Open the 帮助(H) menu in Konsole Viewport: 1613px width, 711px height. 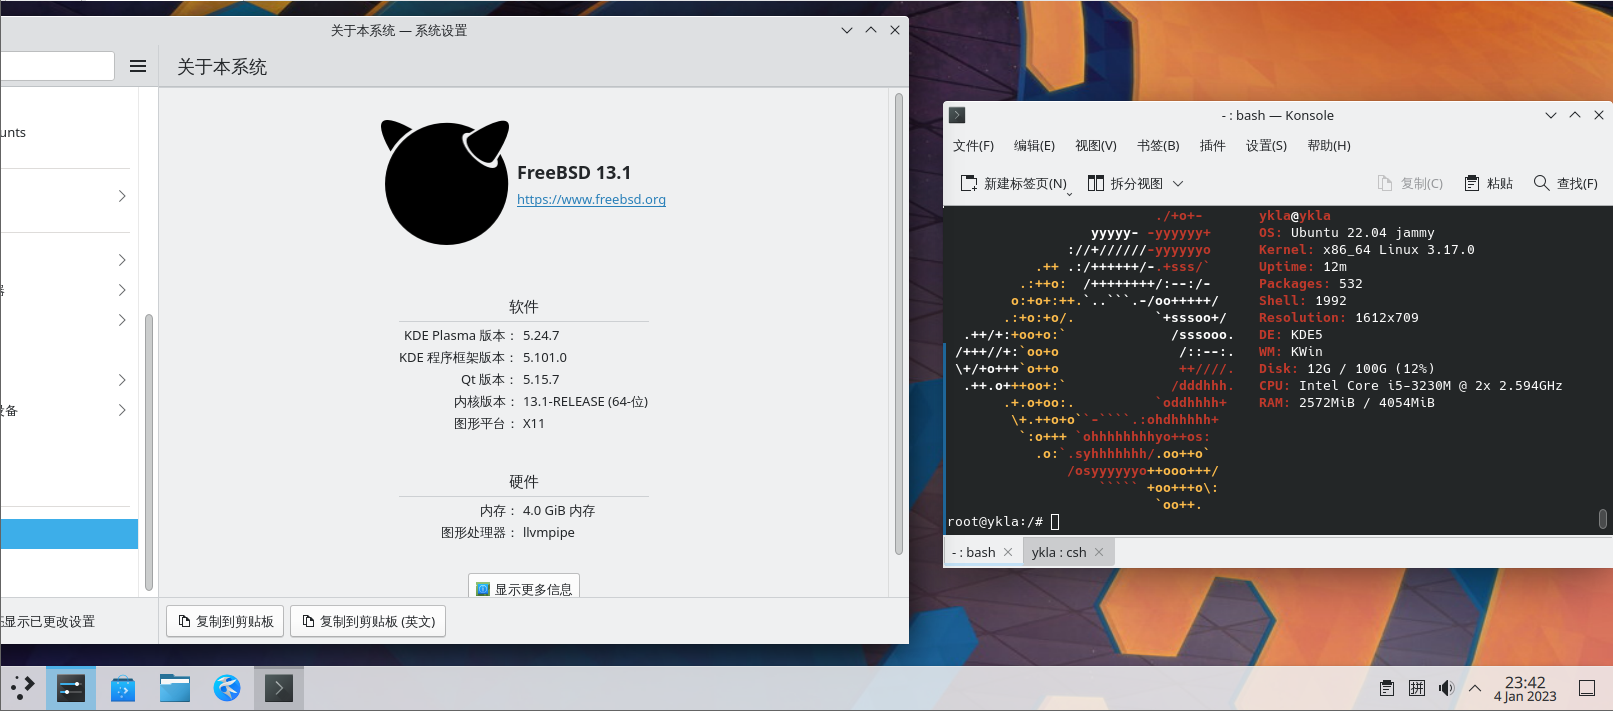coord(1329,146)
